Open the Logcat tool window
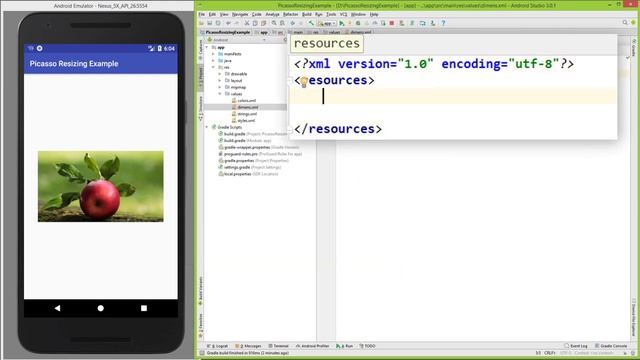The width and height of the screenshot is (640, 360). click(x=218, y=346)
